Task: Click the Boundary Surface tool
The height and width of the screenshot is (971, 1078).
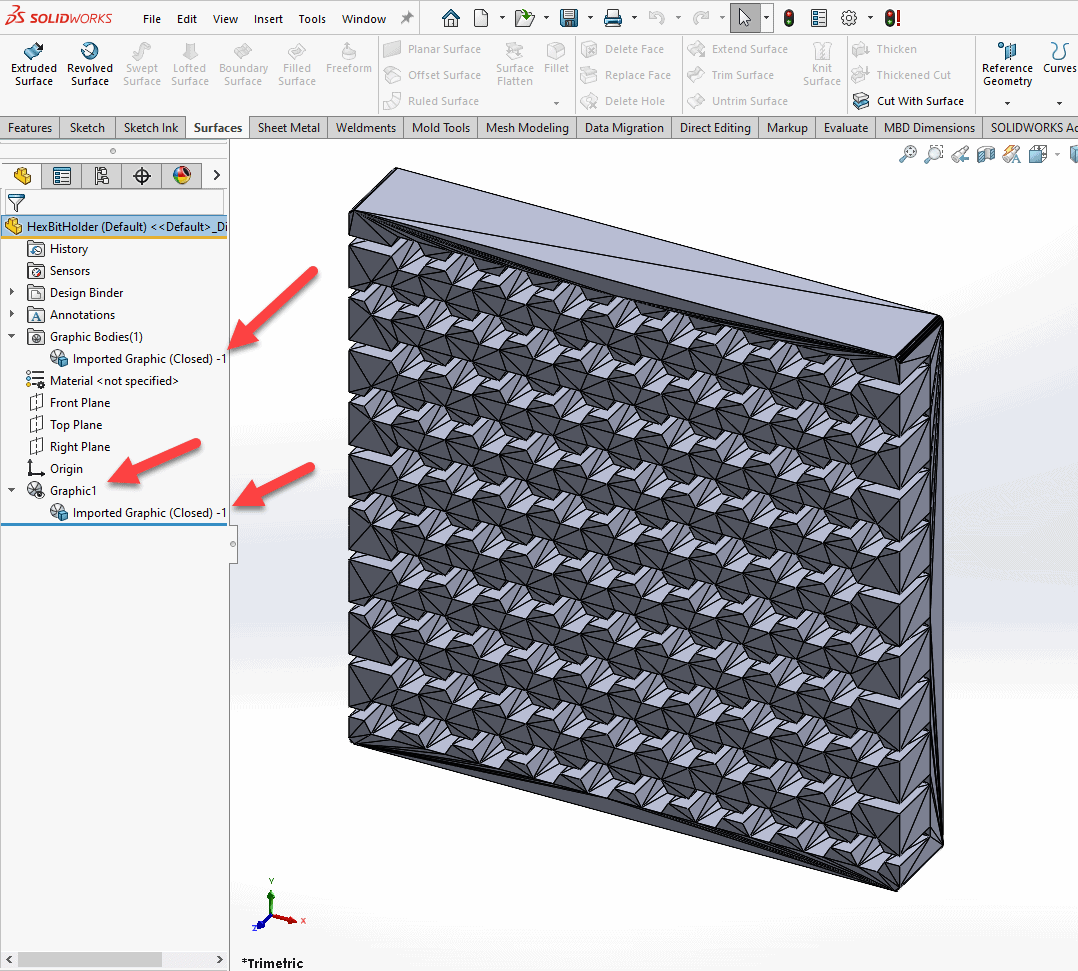Action: click(x=243, y=65)
